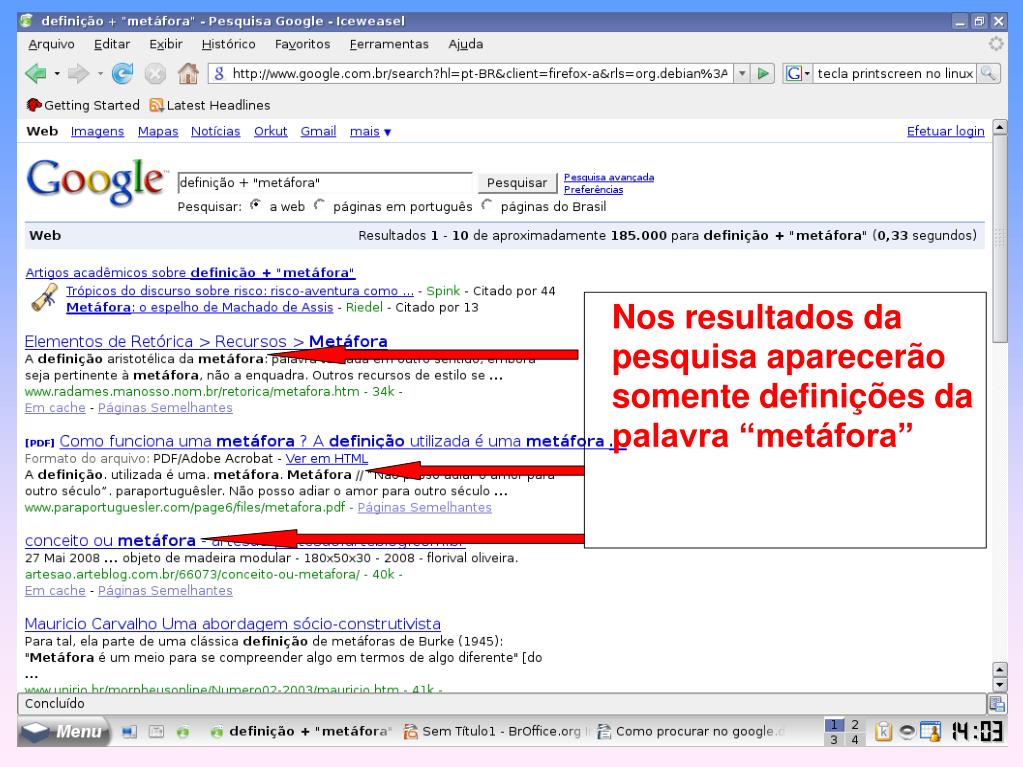Click the clock showing 14:03

pyautogui.click(x=977, y=732)
